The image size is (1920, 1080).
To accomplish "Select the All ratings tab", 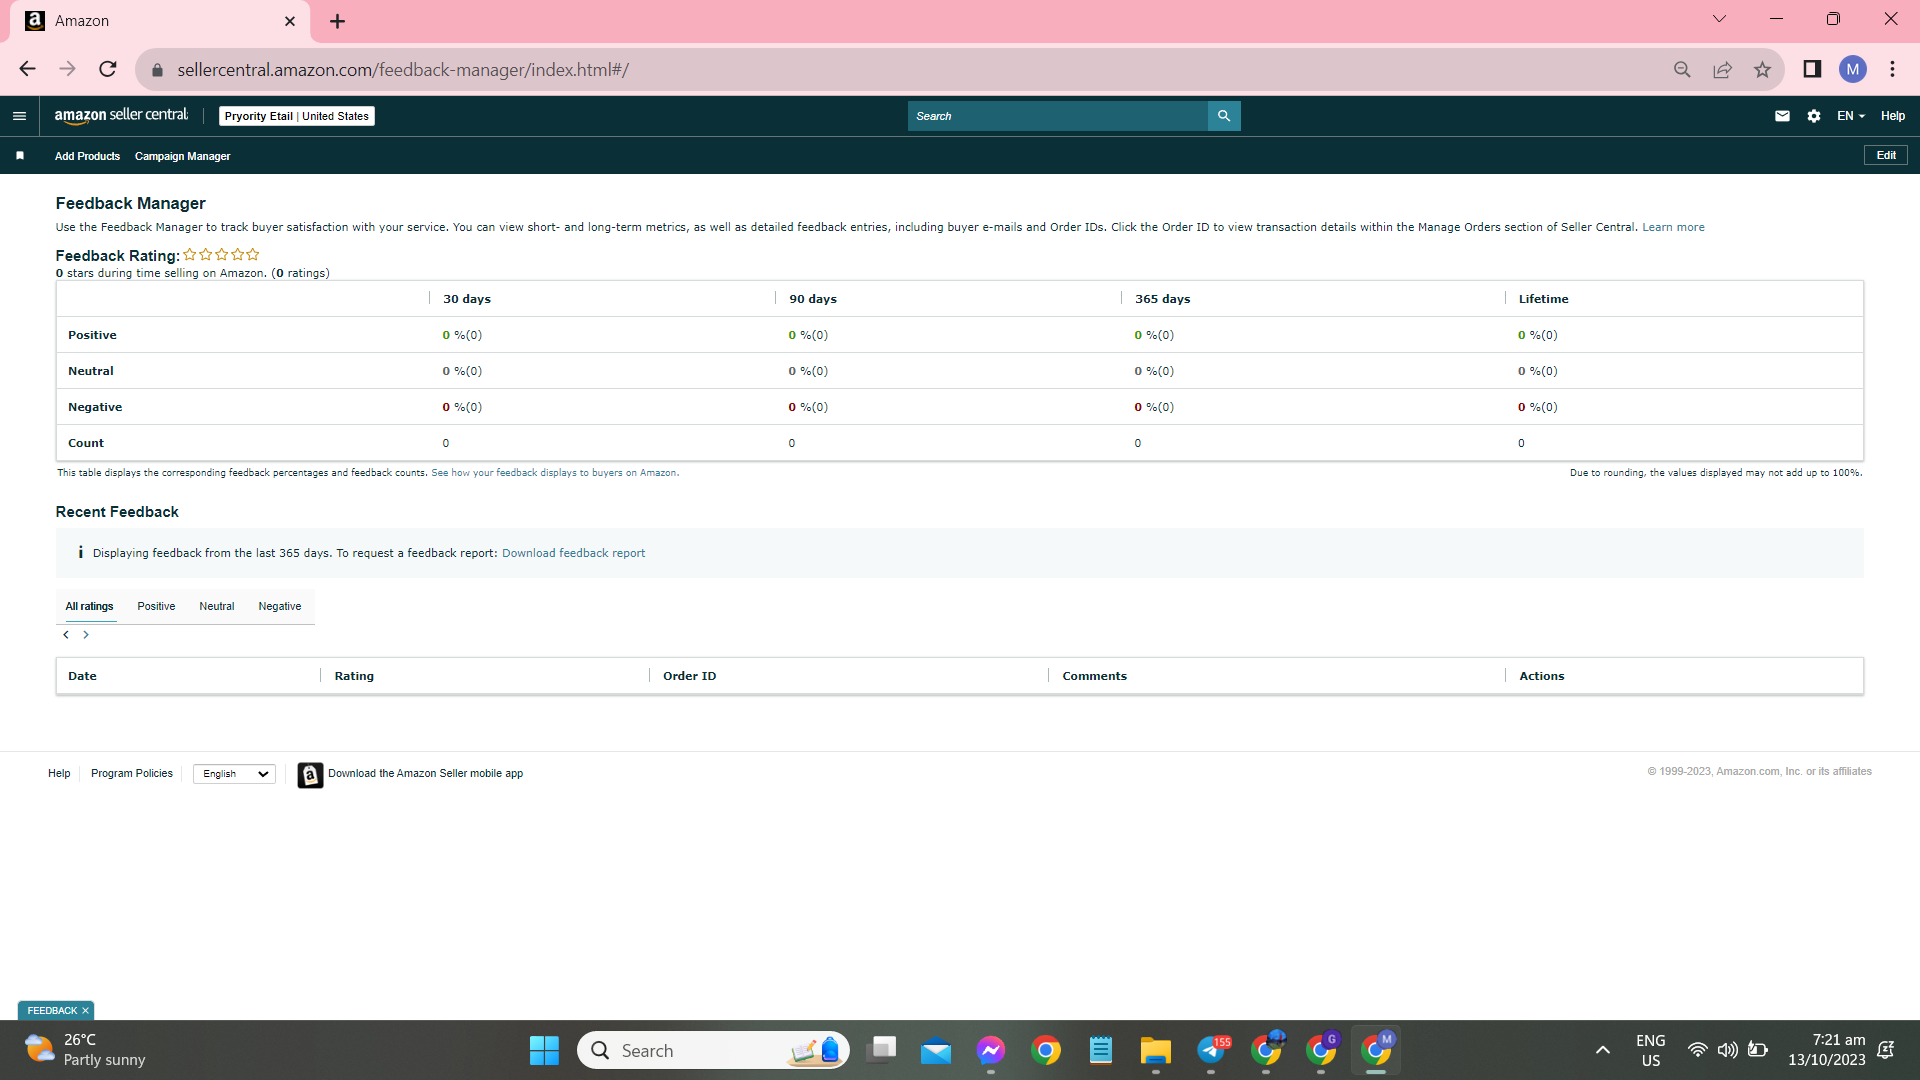I will click(90, 606).
